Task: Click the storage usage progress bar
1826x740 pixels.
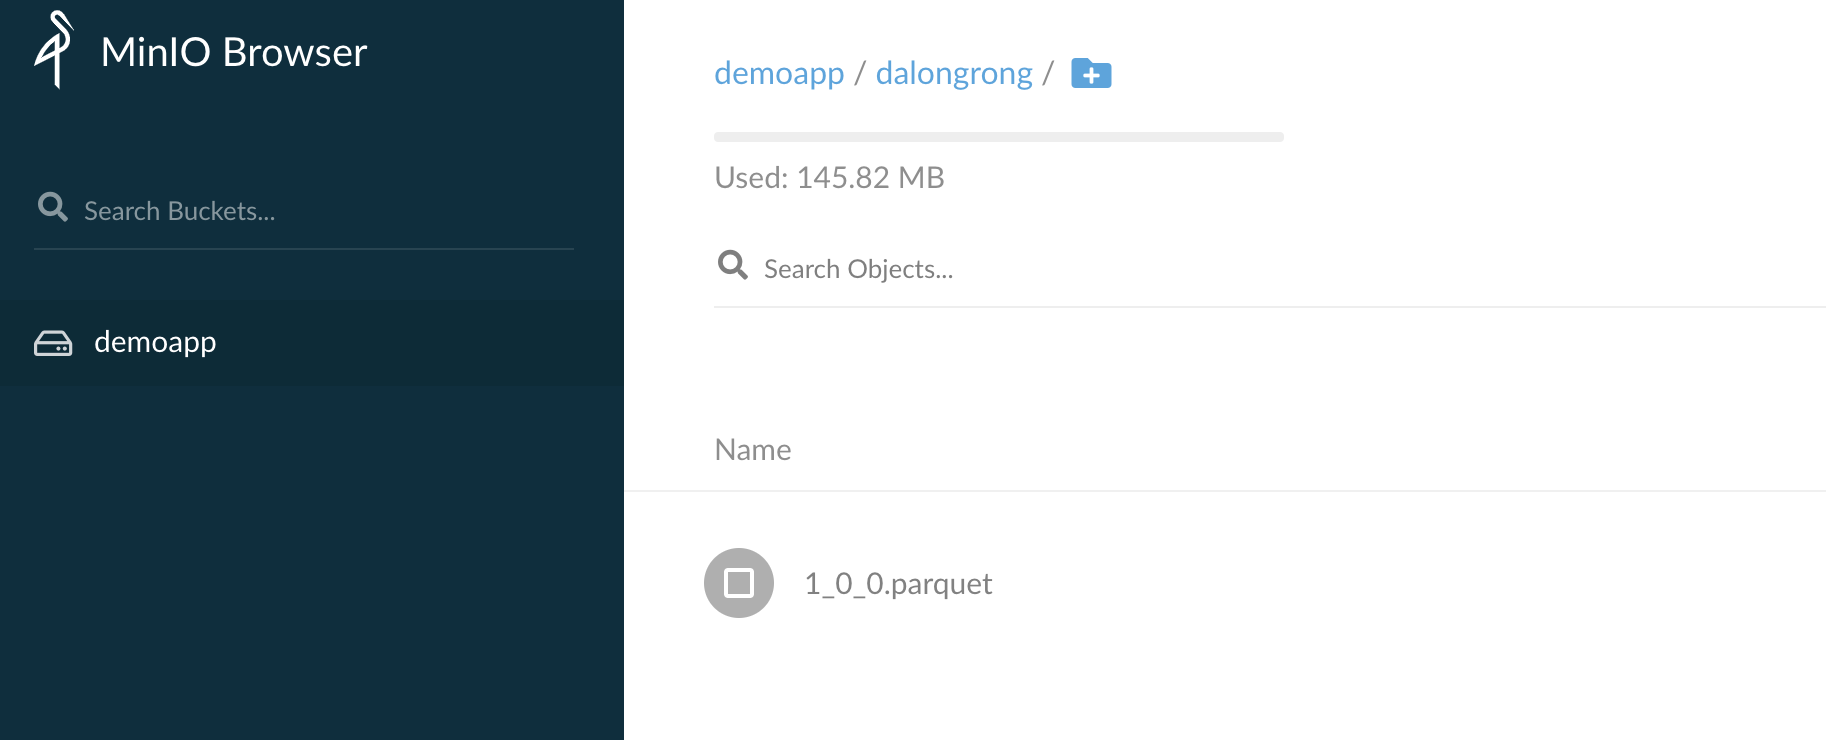Action: click(999, 137)
